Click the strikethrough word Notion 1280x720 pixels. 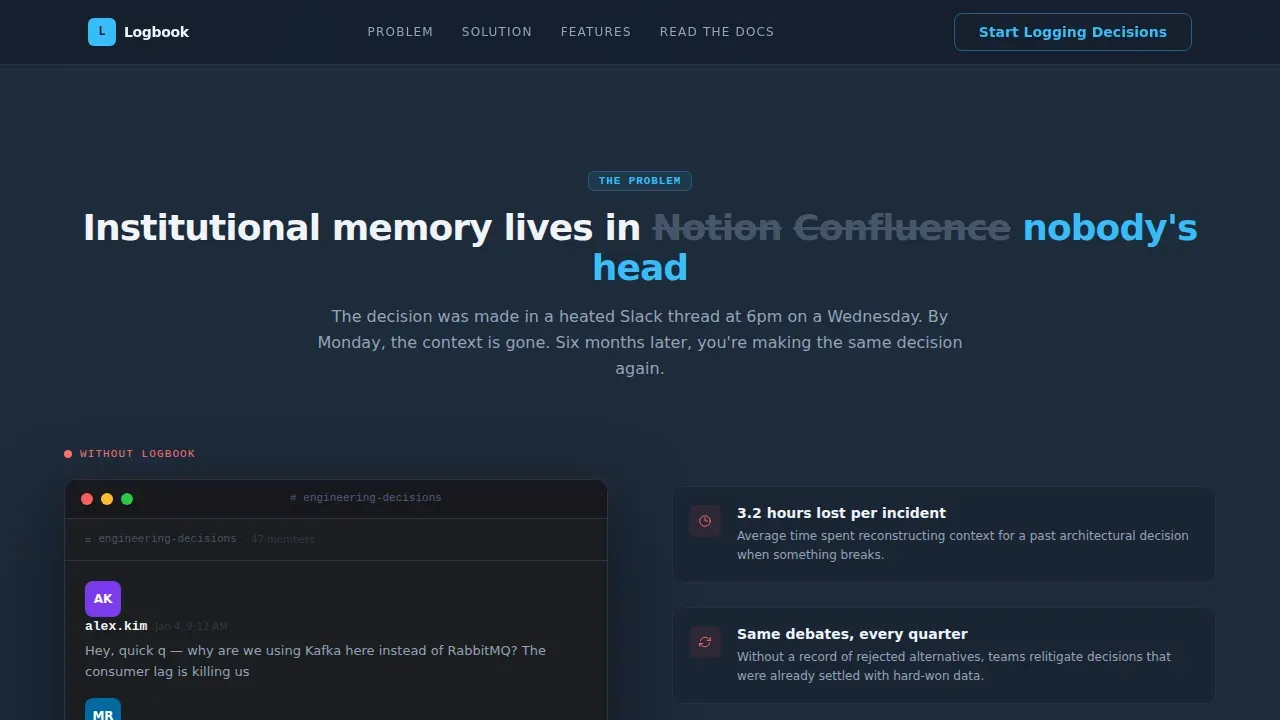[x=717, y=228]
